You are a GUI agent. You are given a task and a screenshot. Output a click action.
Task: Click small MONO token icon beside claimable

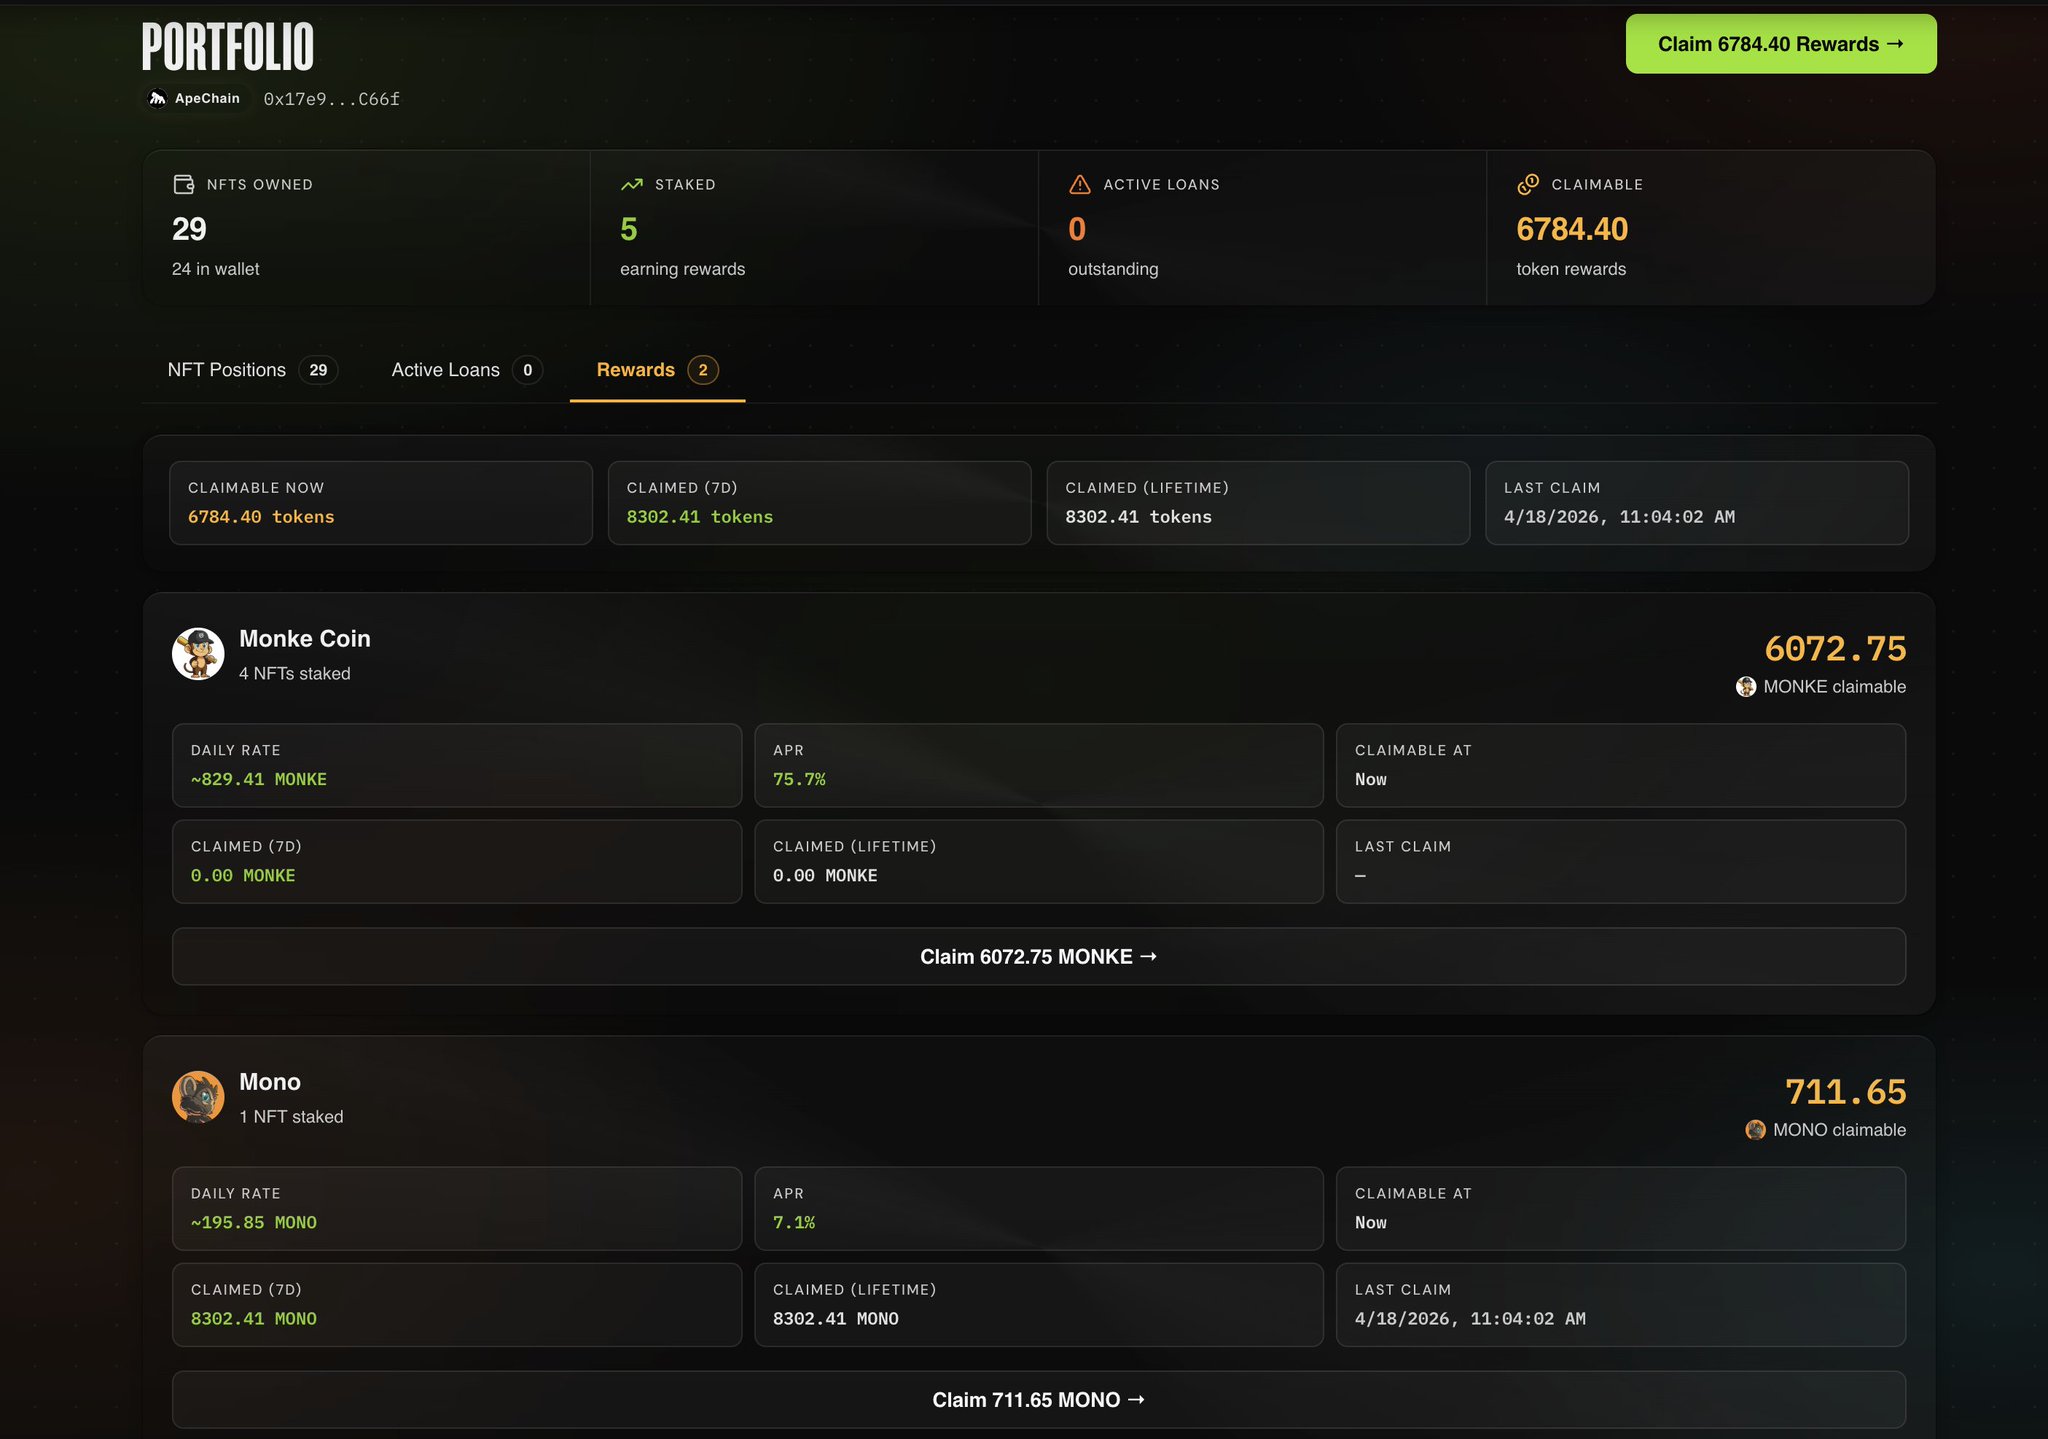(x=1755, y=1130)
